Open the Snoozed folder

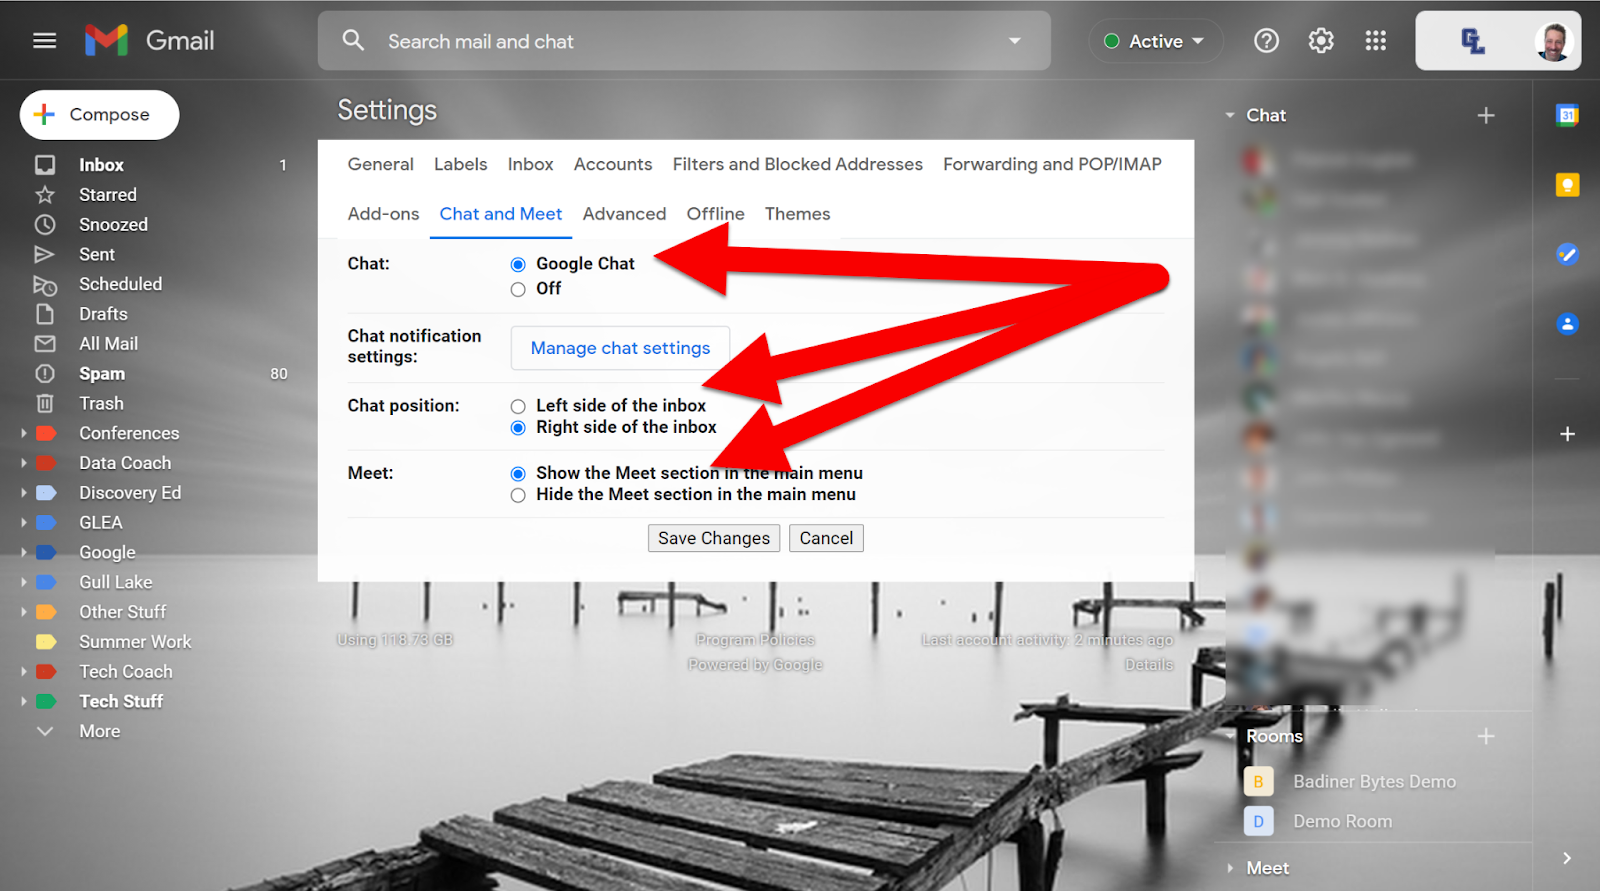click(x=113, y=225)
